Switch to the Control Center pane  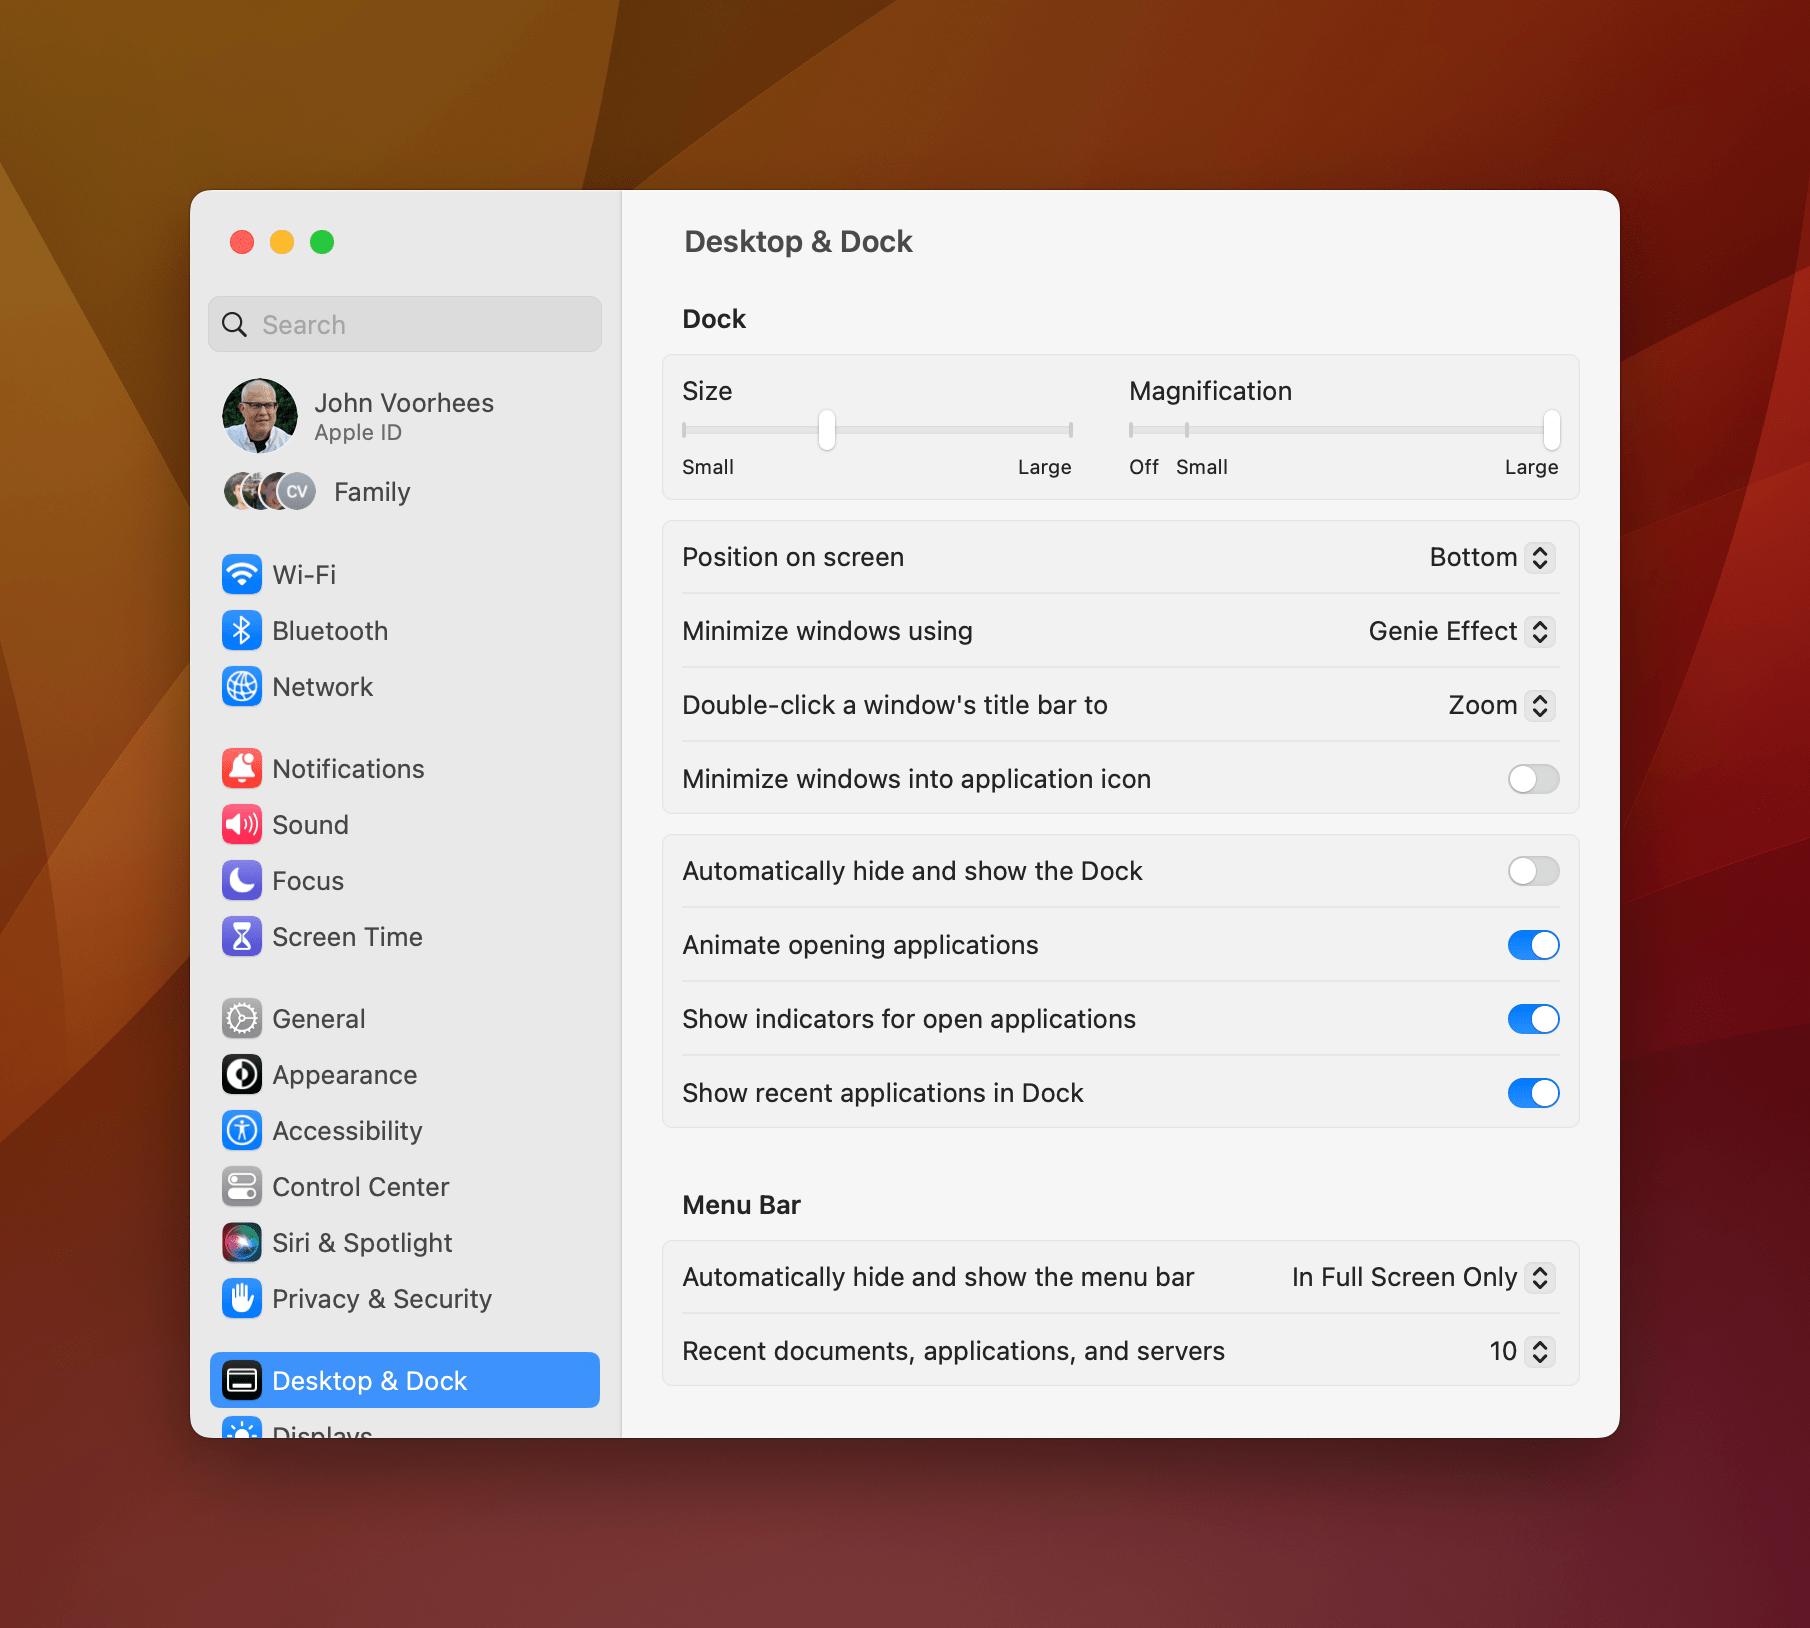360,1187
